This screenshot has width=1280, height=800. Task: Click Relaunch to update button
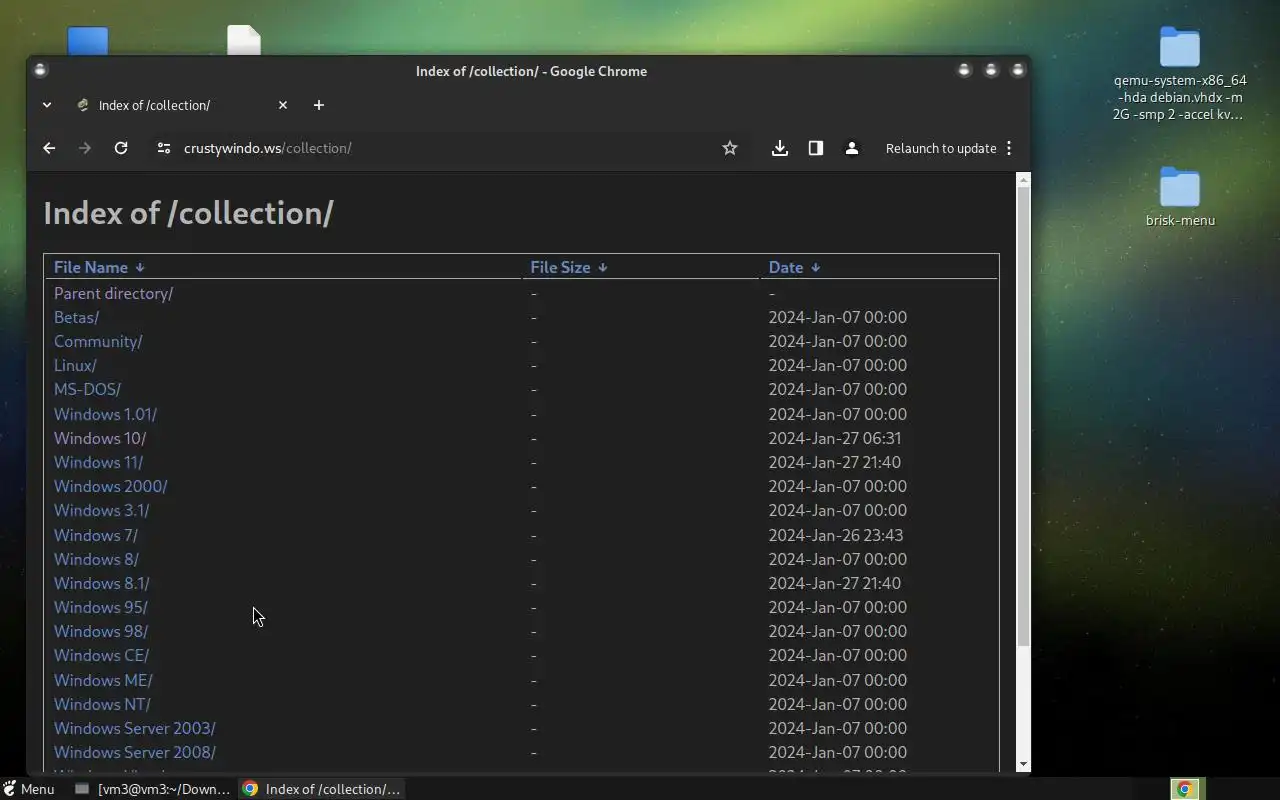pos(941,148)
